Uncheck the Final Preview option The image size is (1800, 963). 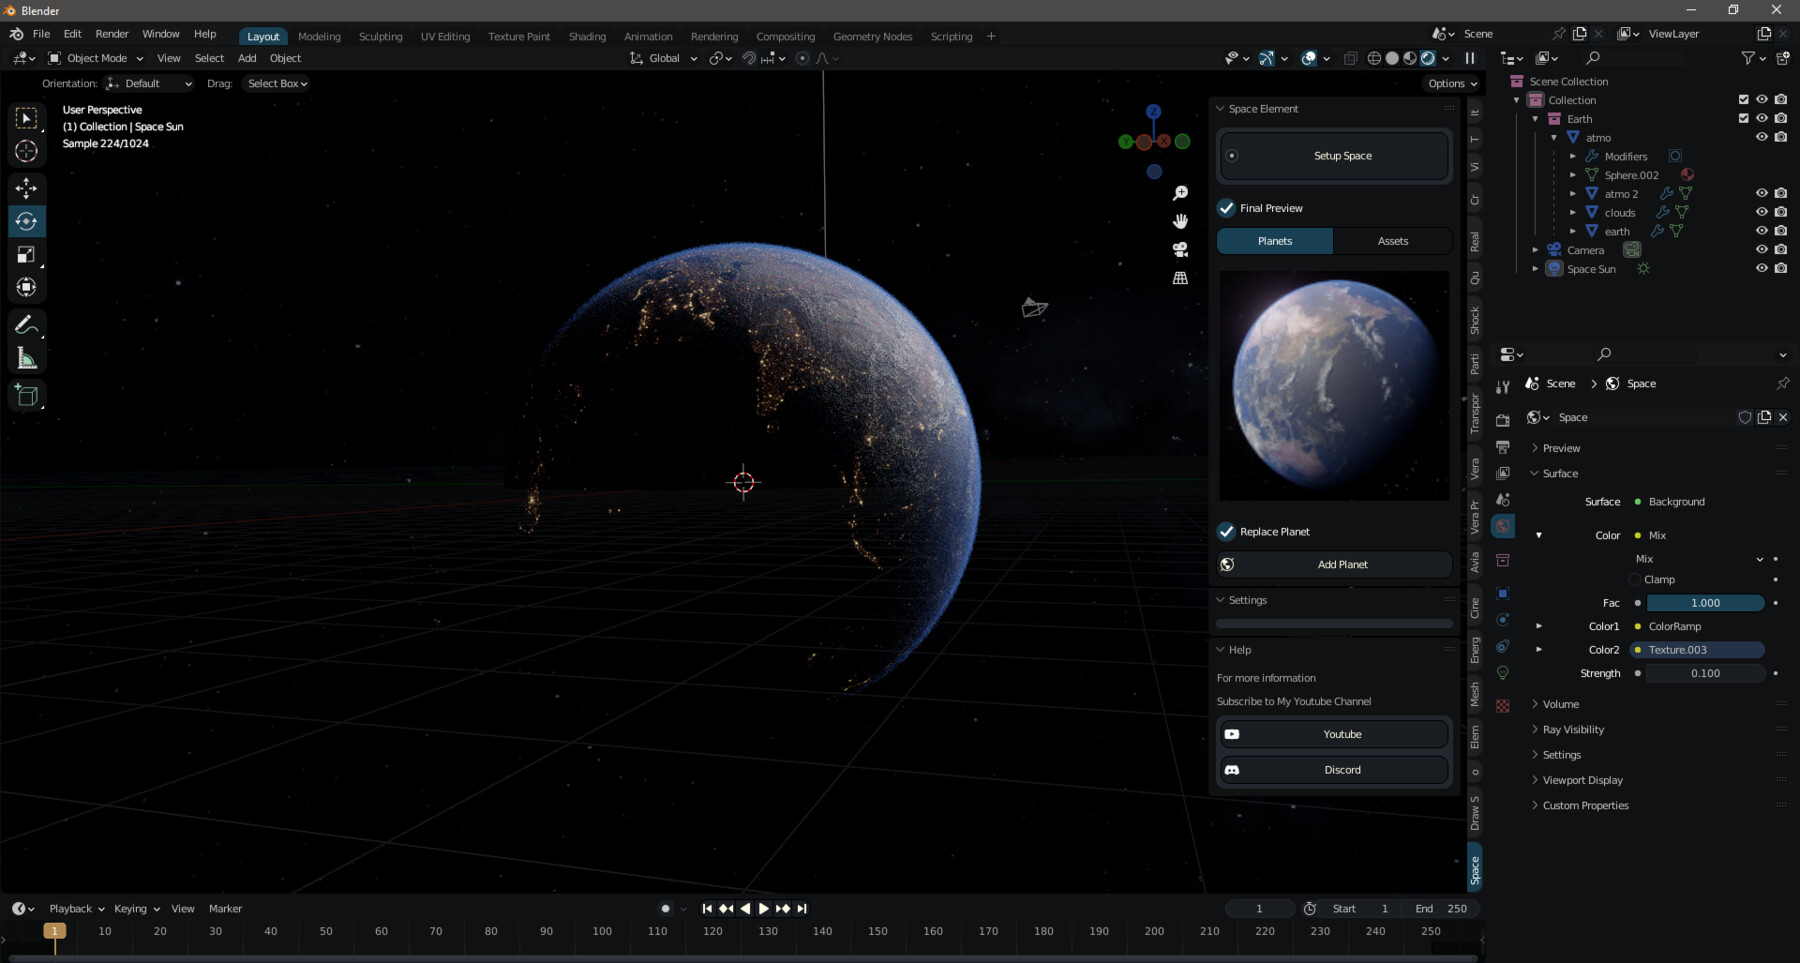tap(1227, 207)
